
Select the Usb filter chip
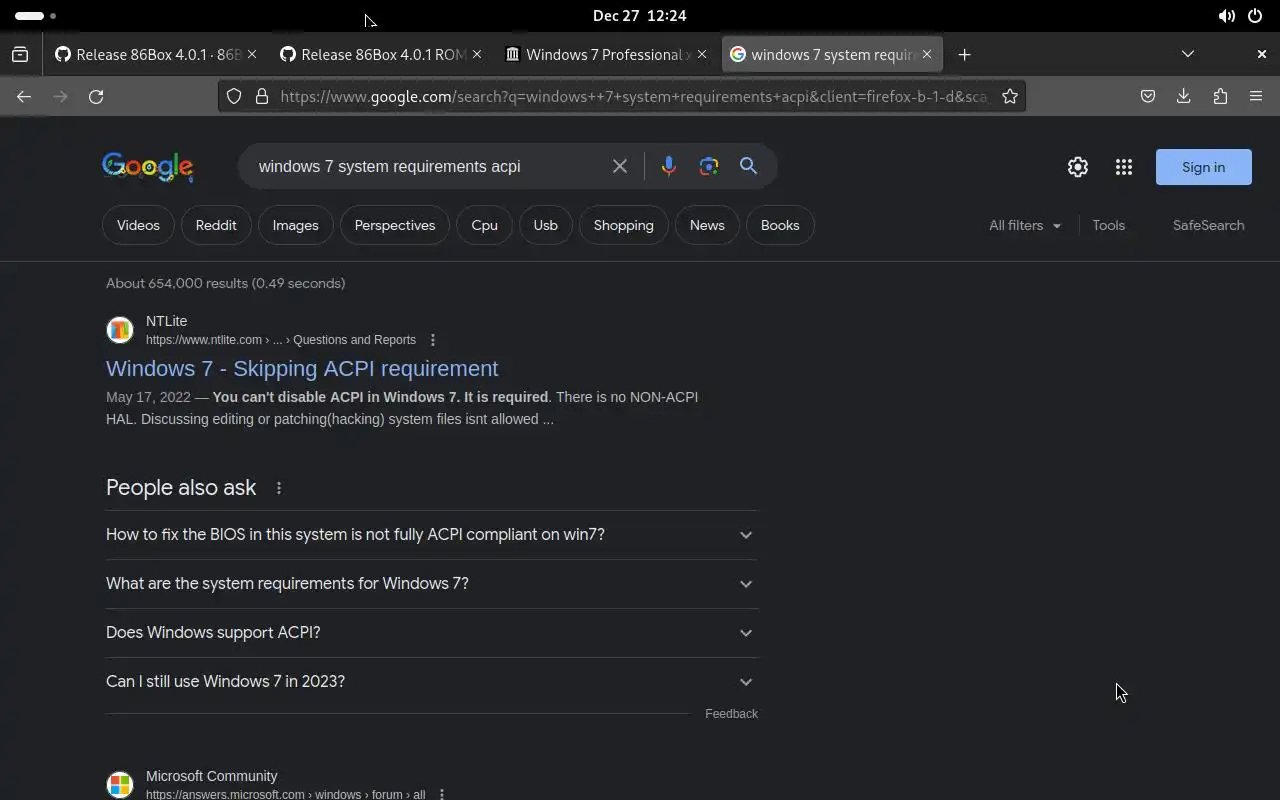tap(545, 225)
